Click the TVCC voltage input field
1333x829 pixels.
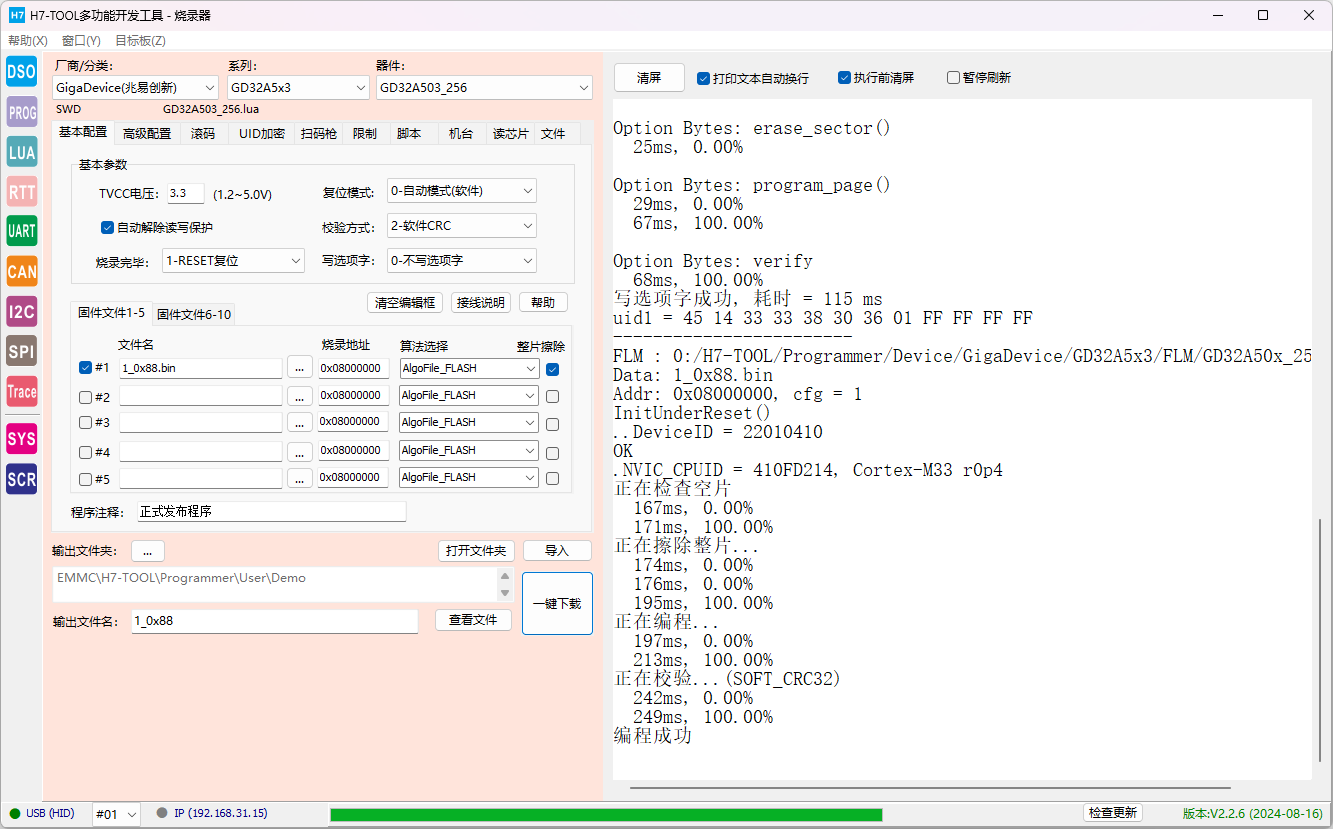[x=186, y=193]
